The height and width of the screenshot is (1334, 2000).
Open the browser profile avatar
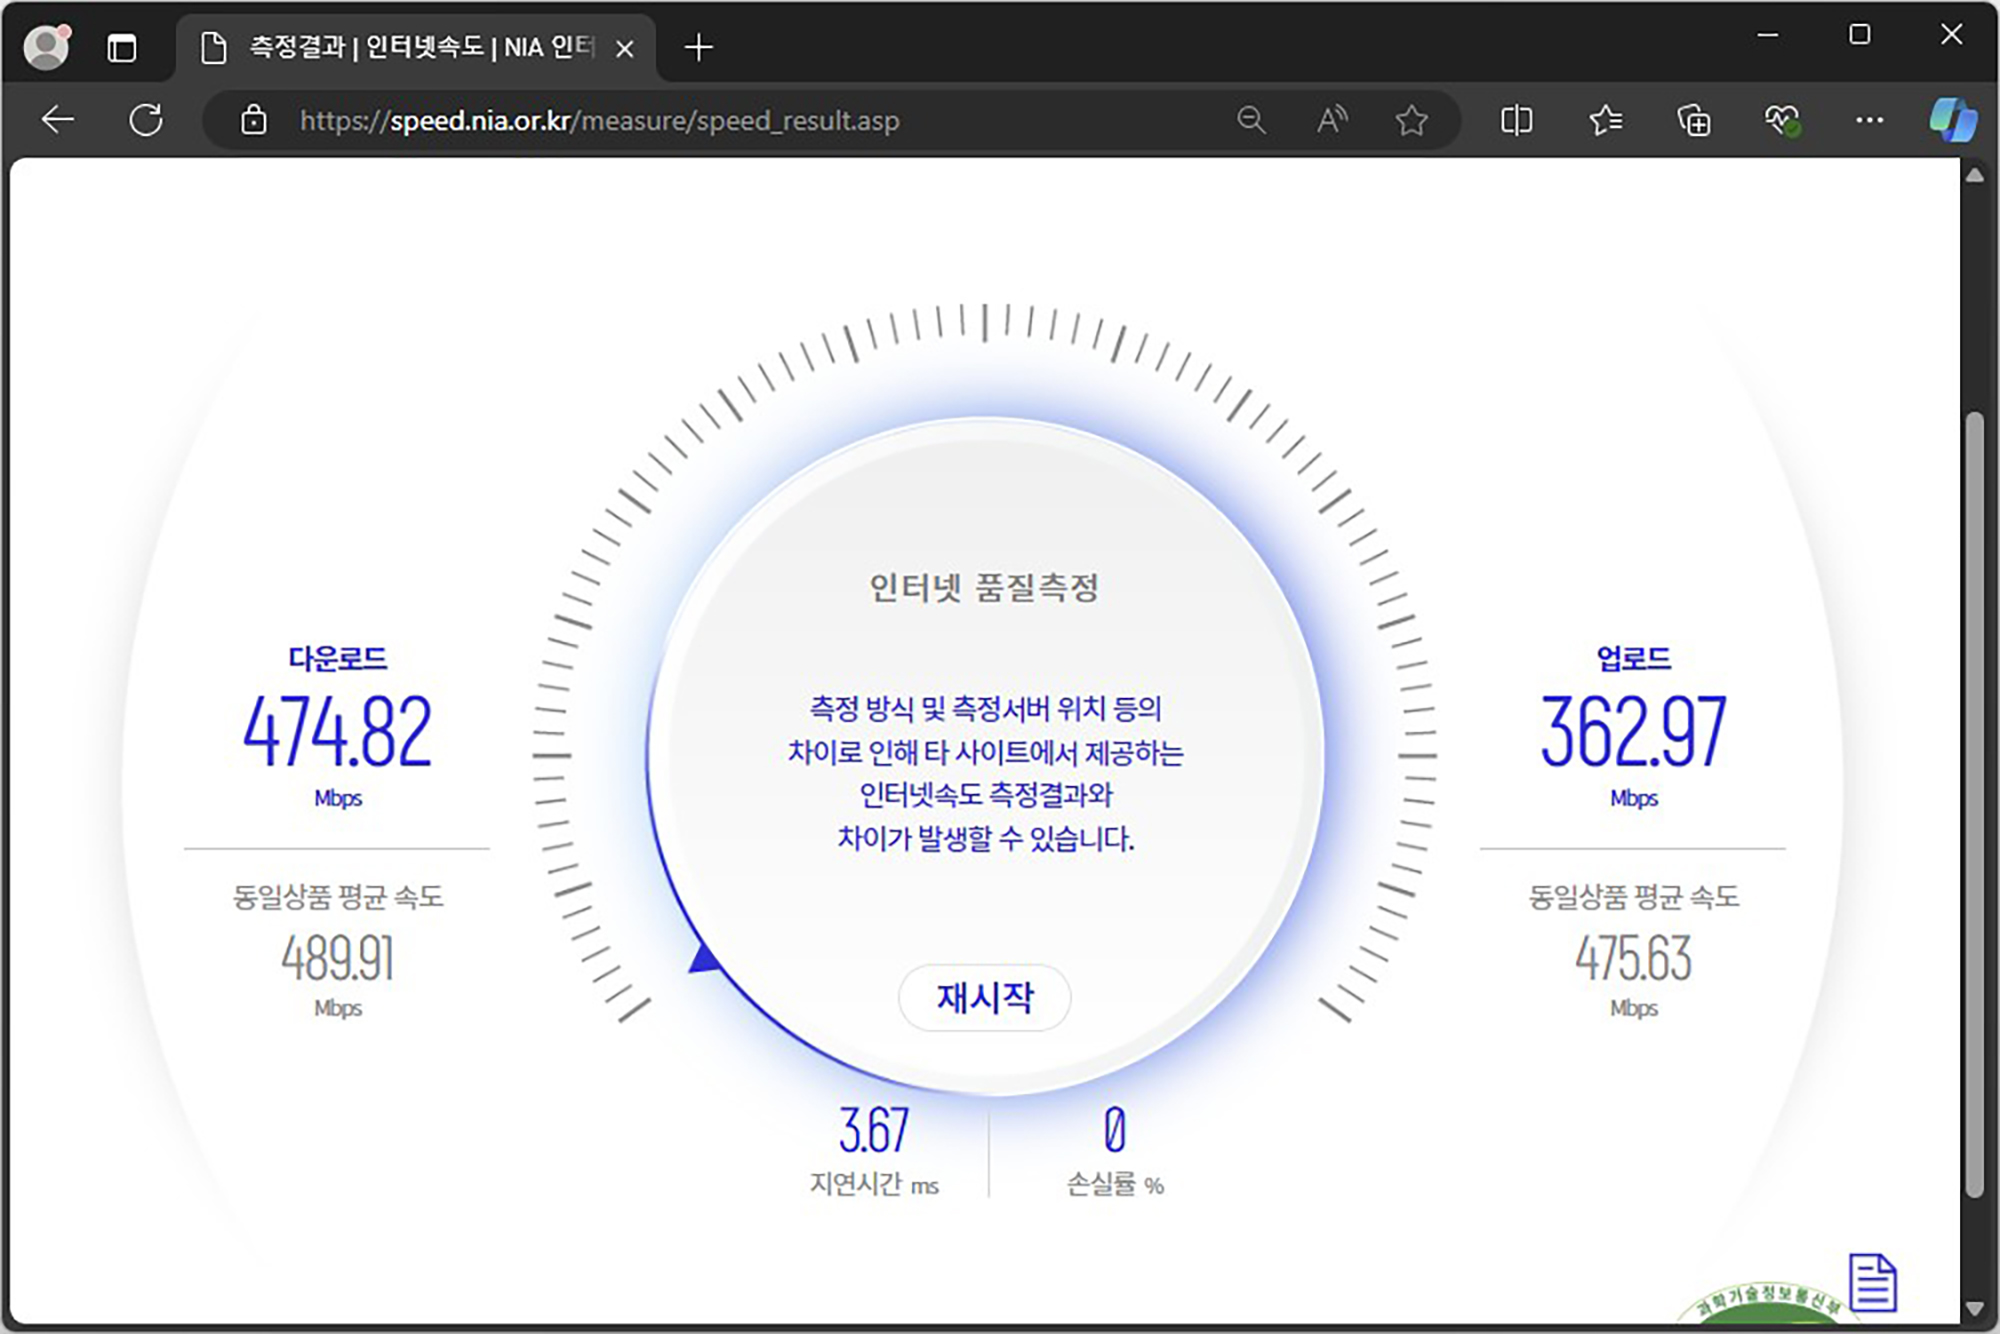(x=46, y=47)
